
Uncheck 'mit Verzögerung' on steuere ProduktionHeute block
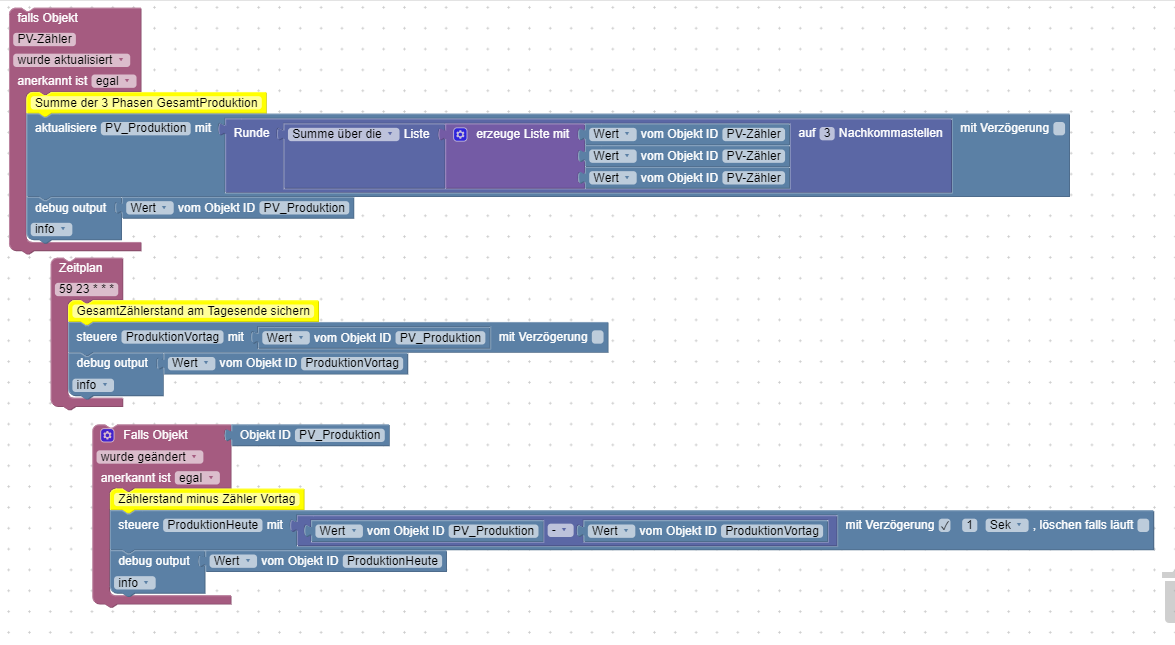(944, 525)
